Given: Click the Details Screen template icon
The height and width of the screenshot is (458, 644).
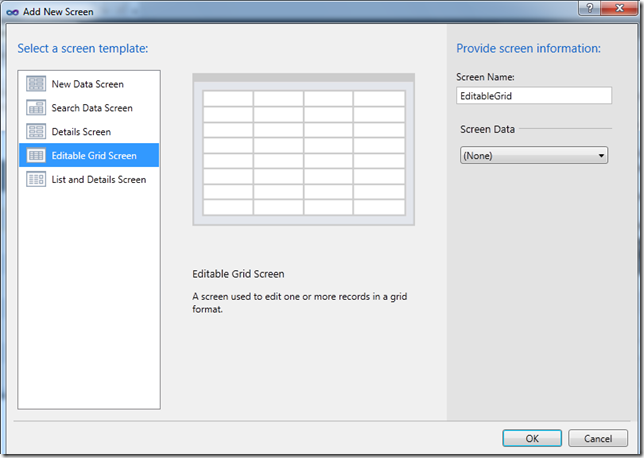Looking at the screenshot, I should click(x=36, y=131).
